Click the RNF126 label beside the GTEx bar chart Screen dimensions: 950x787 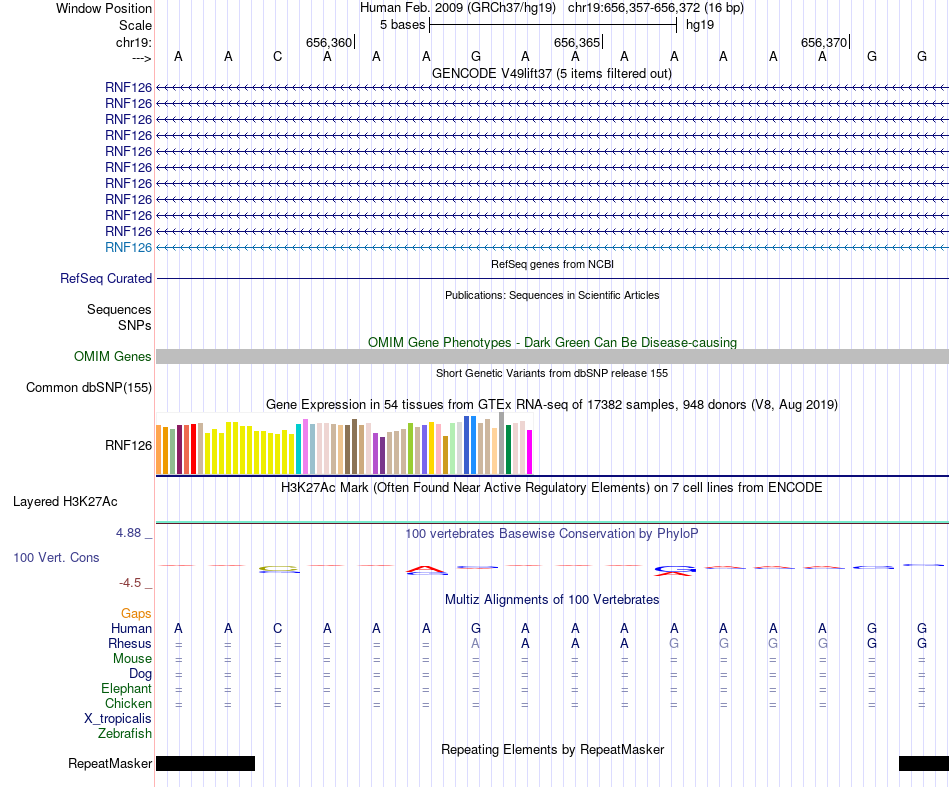tap(128, 445)
